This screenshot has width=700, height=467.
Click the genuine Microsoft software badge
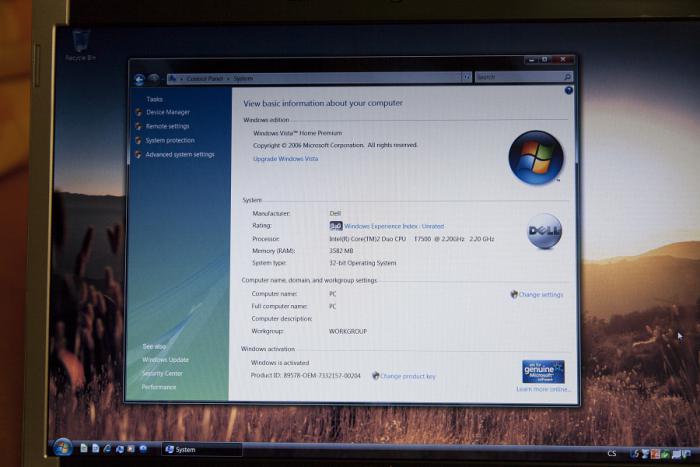543,371
